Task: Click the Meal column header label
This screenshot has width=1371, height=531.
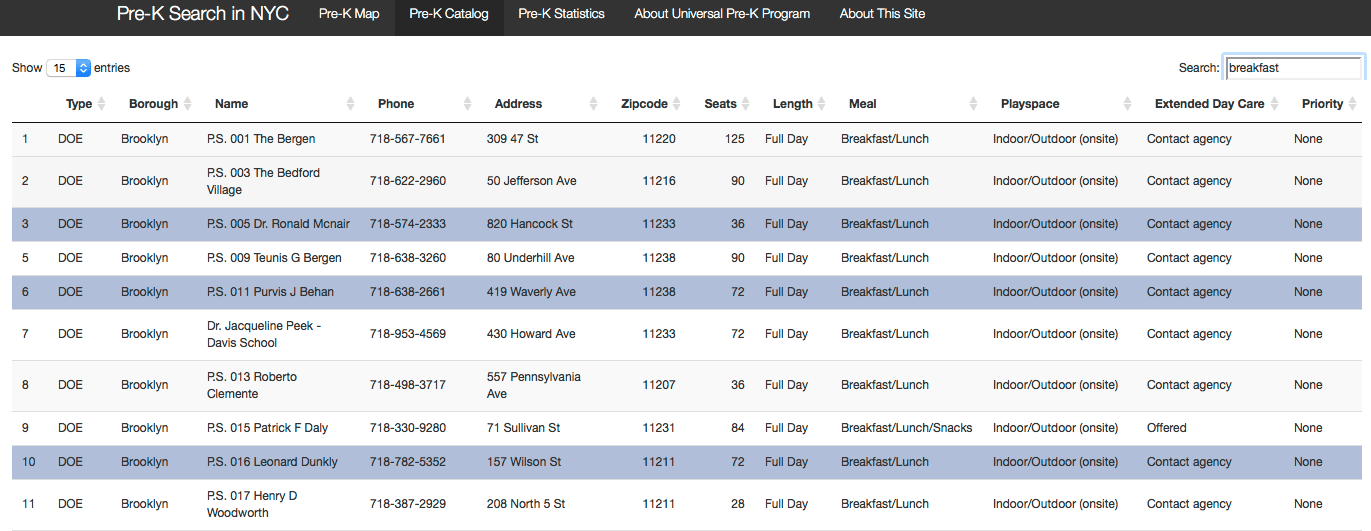Action: [862, 104]
